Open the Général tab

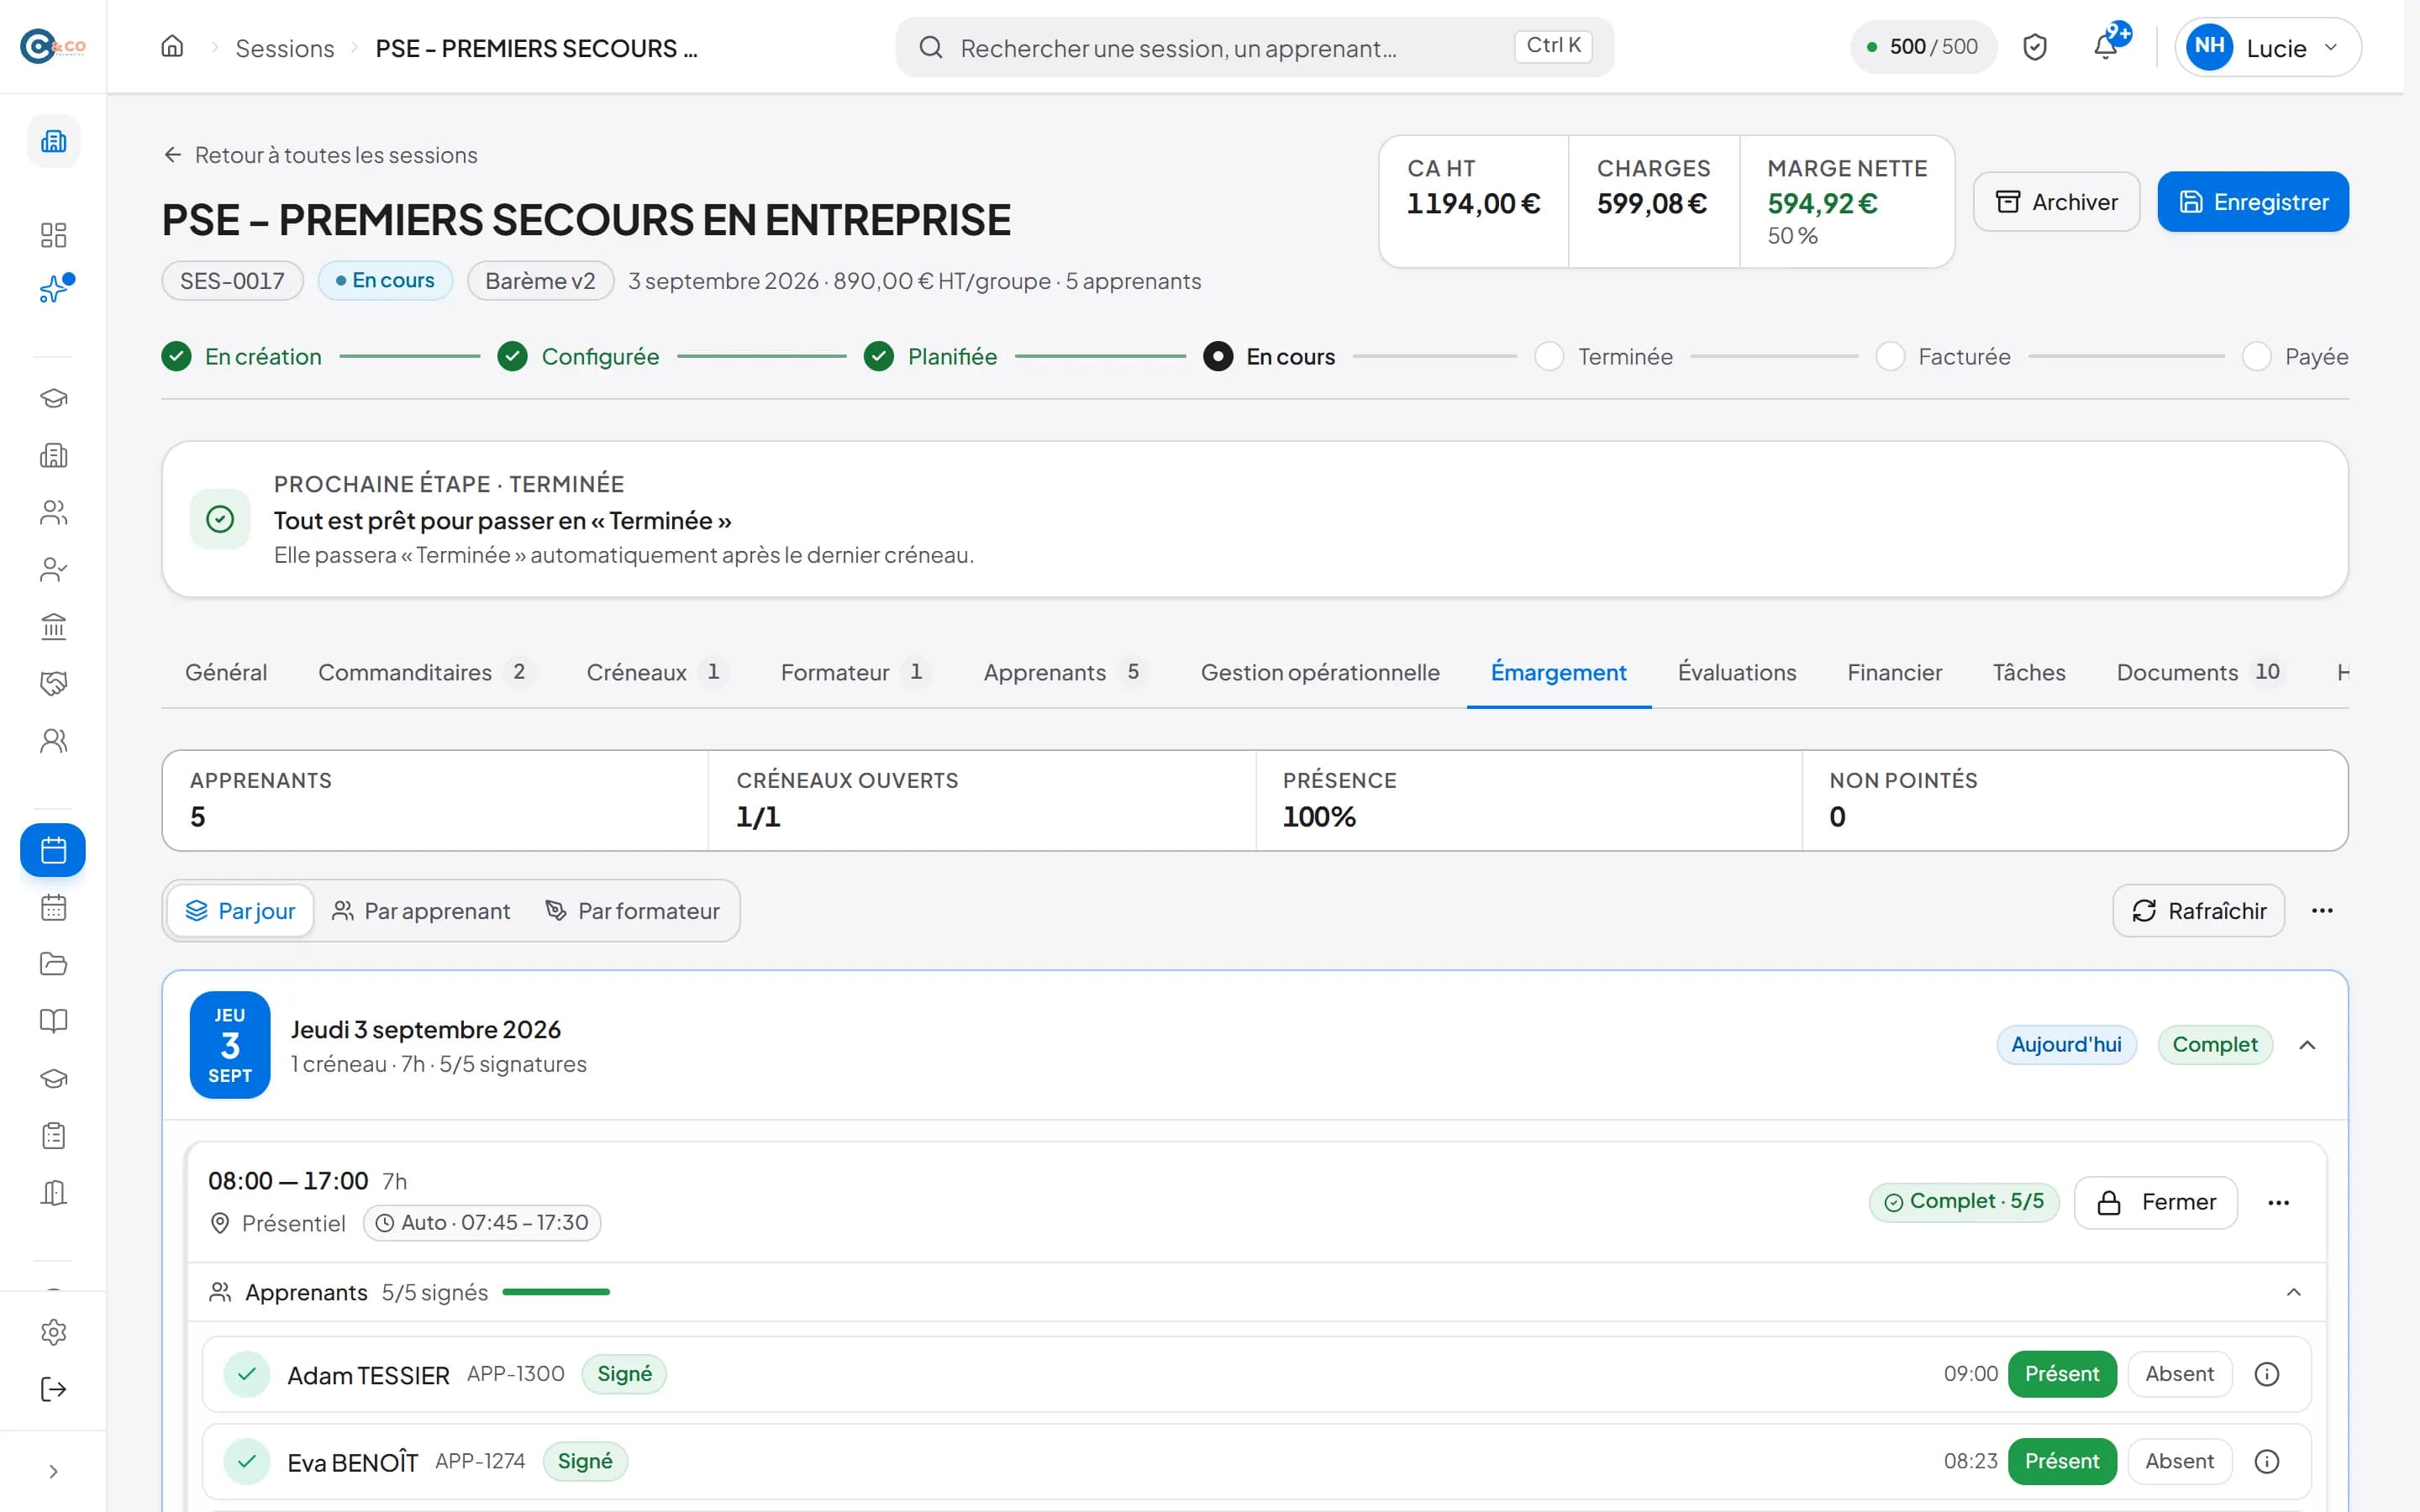[x=226, y=672]
